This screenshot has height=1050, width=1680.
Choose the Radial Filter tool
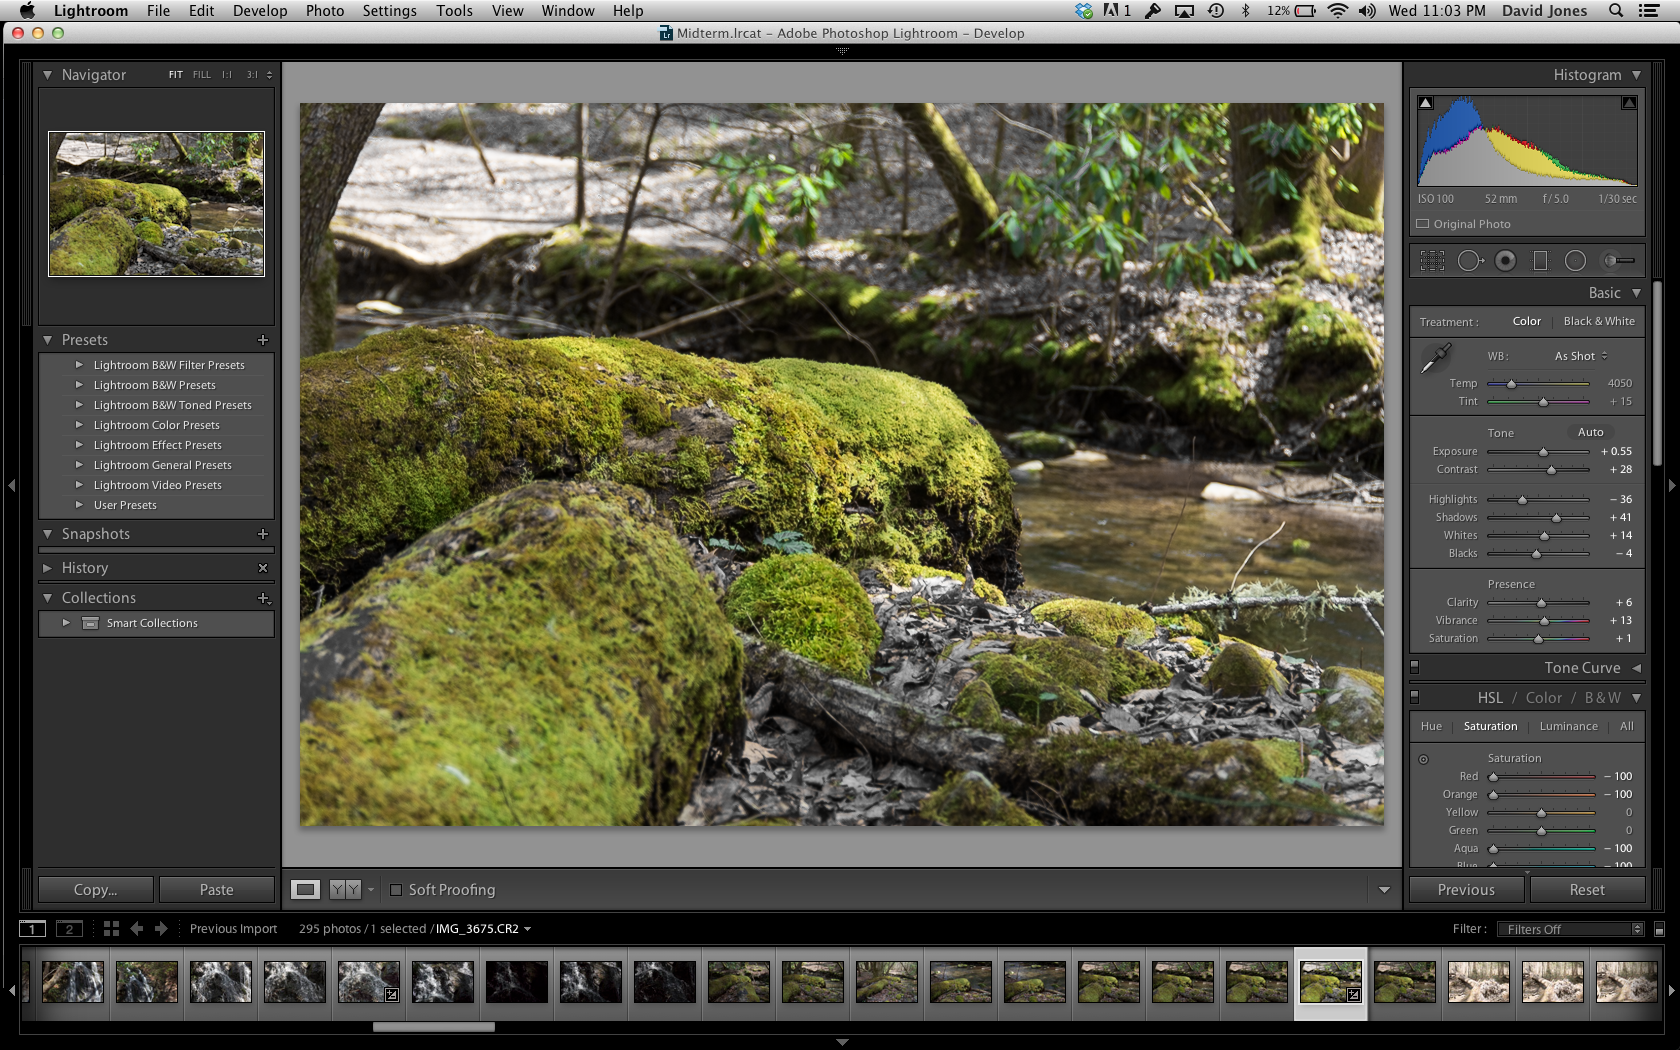pos(1575,261)
